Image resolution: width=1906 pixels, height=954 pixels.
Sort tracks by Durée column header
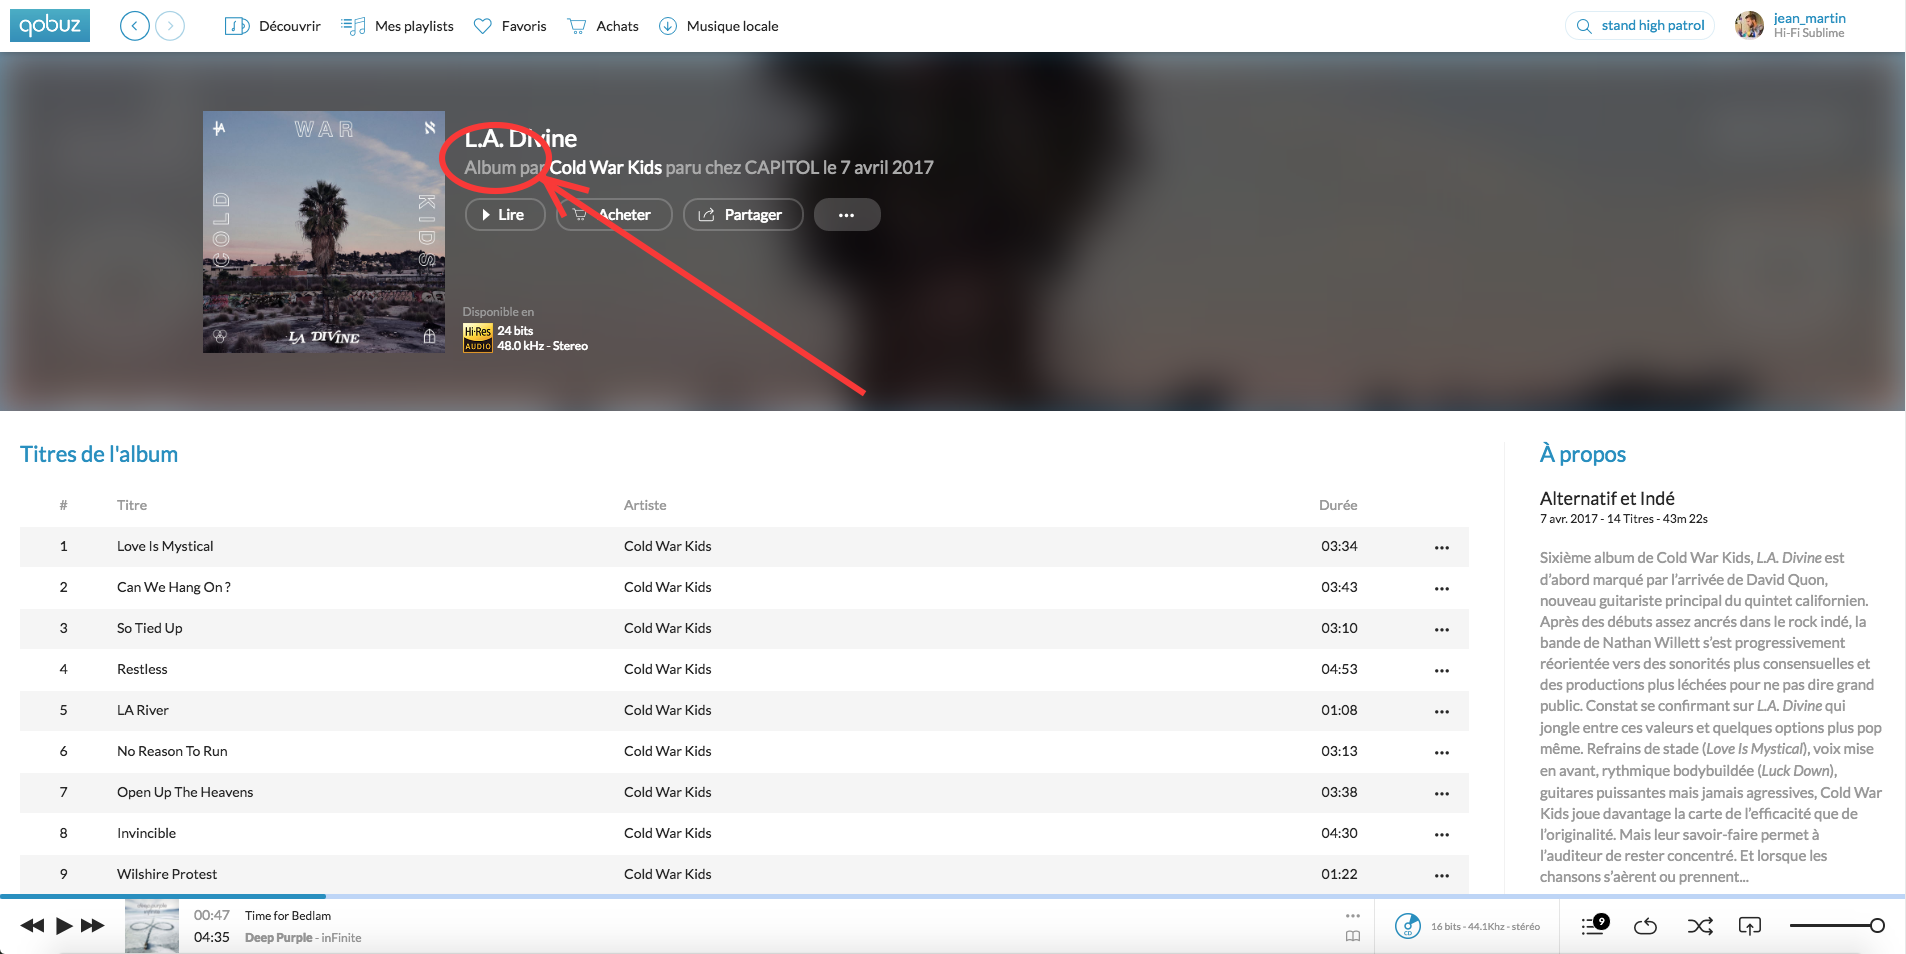(x=1338, y=505)
